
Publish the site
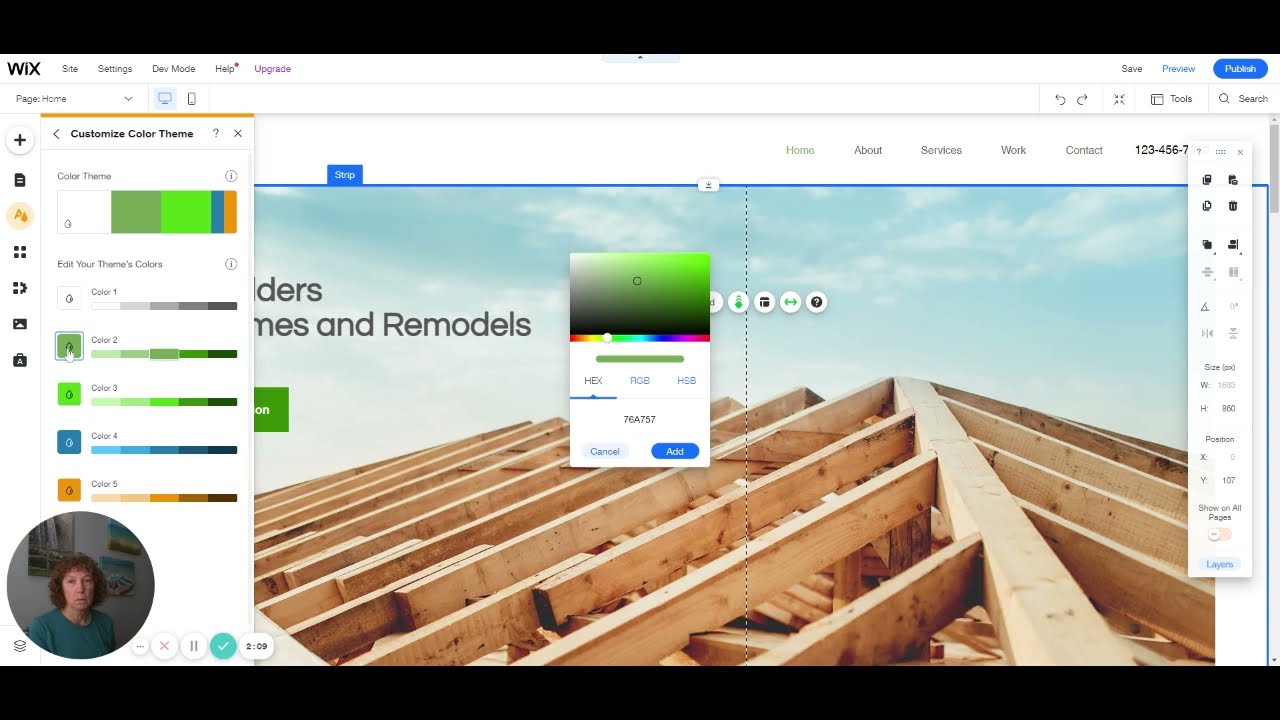click(x=1240, y=69)
